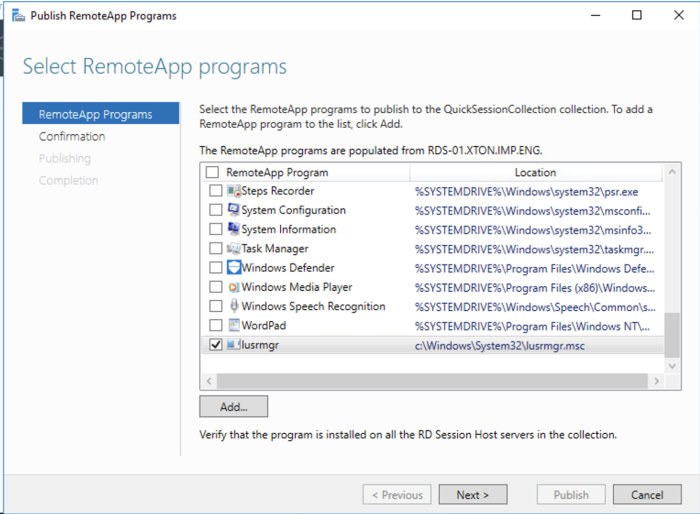
Task: Check the Steps Recorder checkbox
Action: [x=216, y=191]
